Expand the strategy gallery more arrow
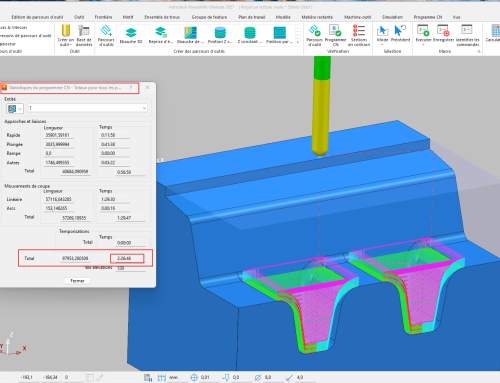Image resolution: width=500 pixels, height=383 pixels. [x=298, y=42]
